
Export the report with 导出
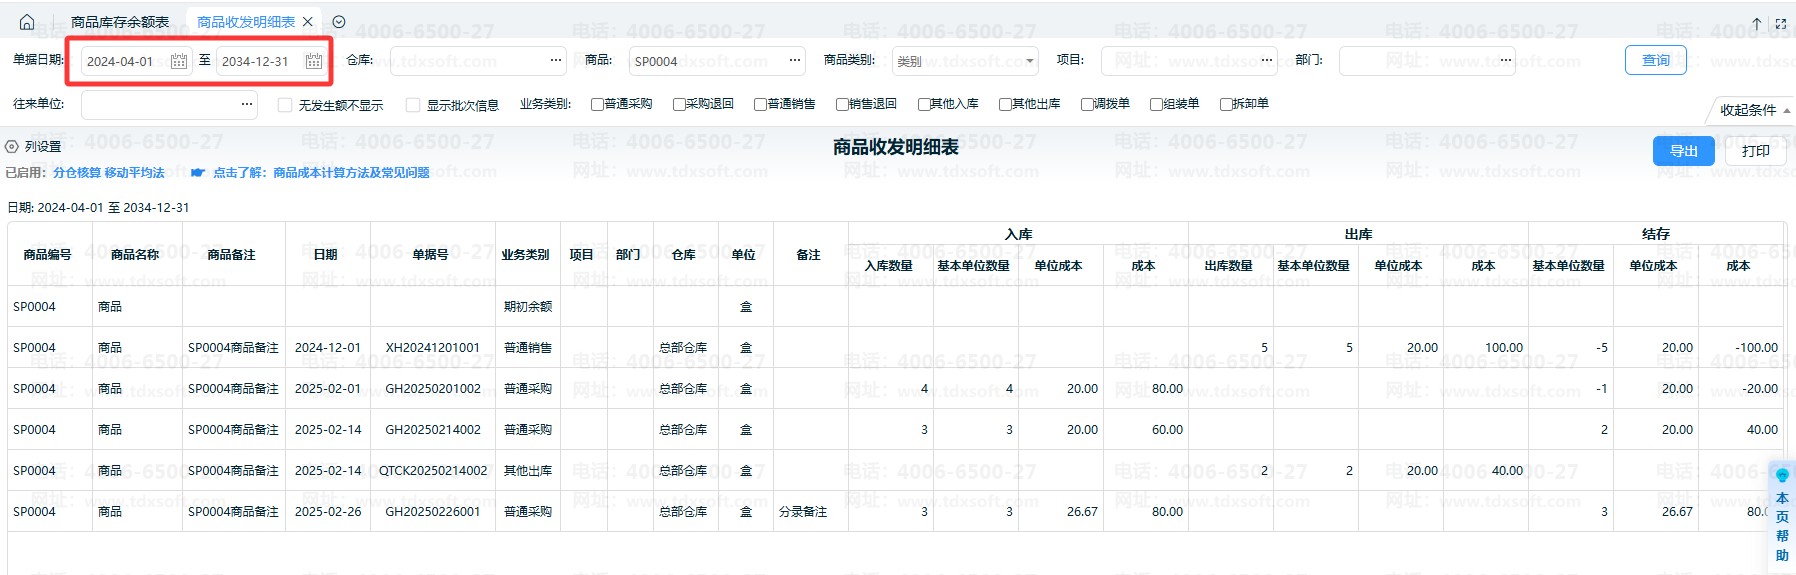pos(1683,151)
